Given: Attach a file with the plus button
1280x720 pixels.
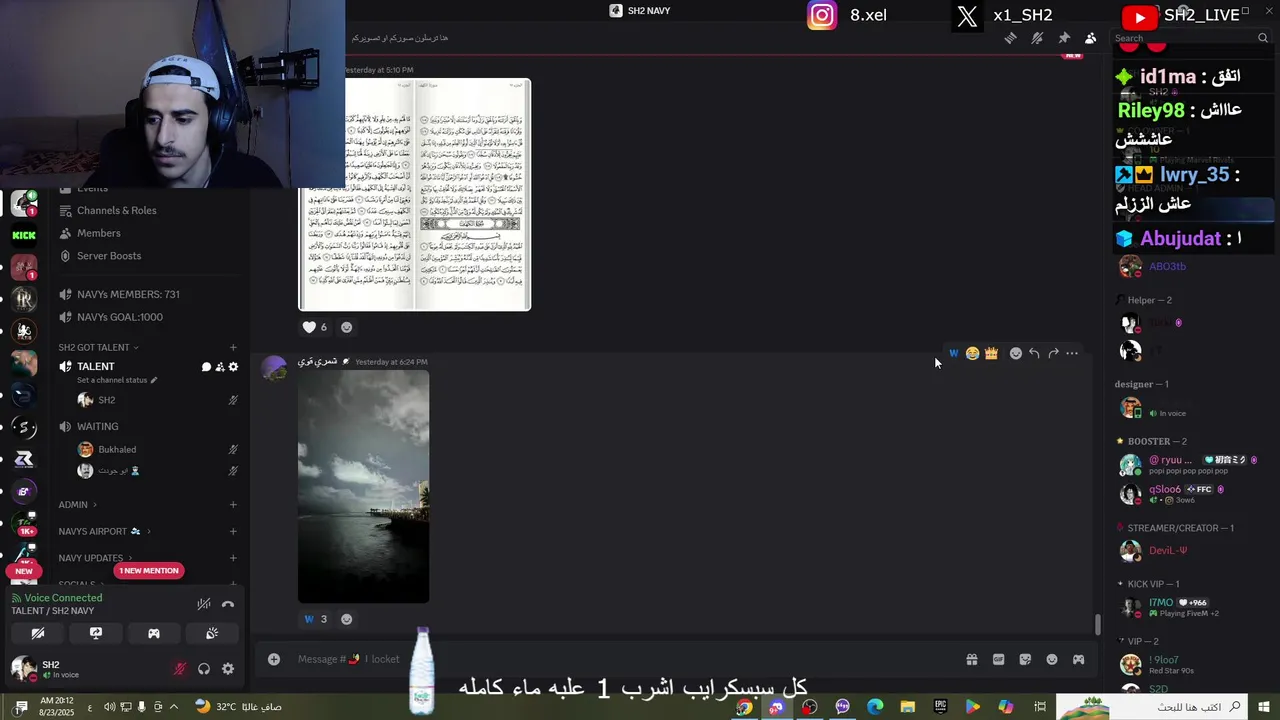Looking at the screenshot, I should tap(274, 659).
